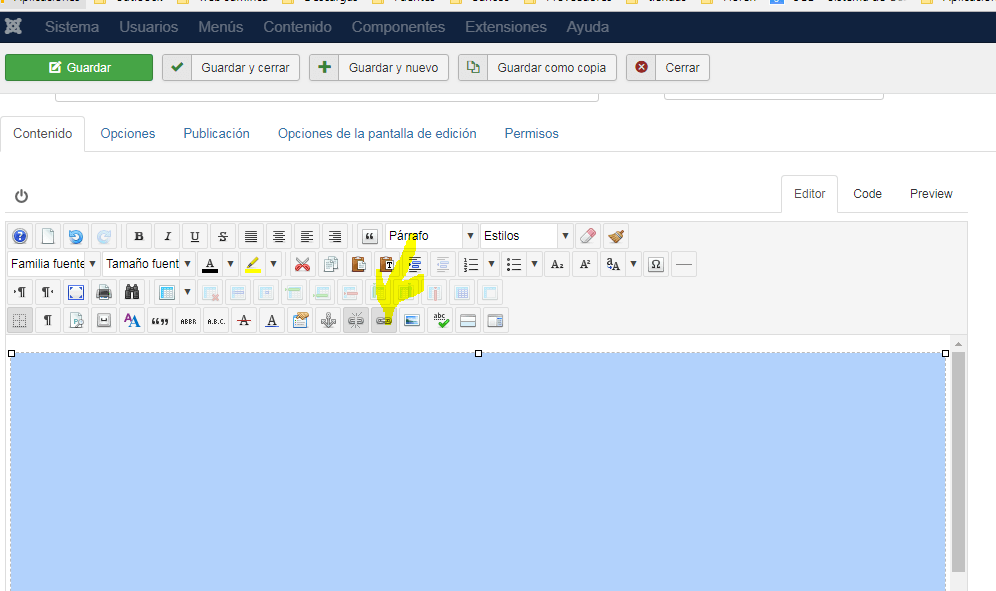
Task: Switch to the Publicación tab
Action: (217, 133)
